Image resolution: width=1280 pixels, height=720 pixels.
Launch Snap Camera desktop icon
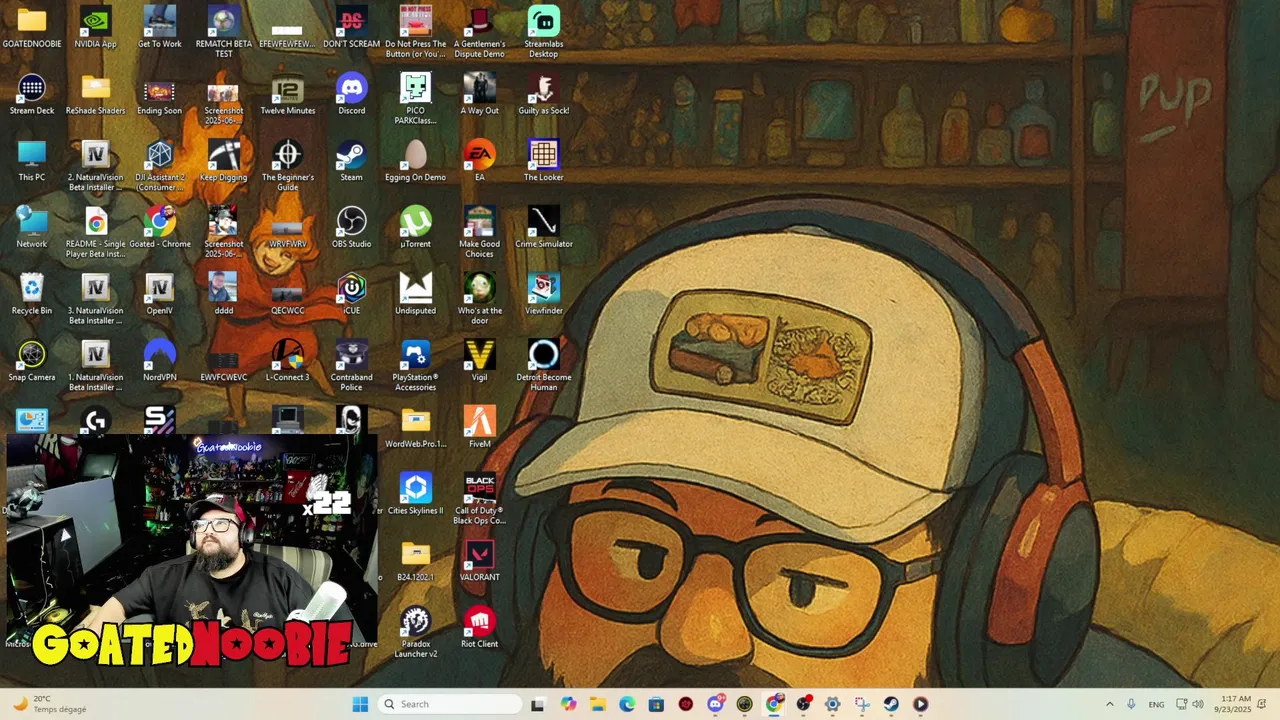(x=32, y=361)
